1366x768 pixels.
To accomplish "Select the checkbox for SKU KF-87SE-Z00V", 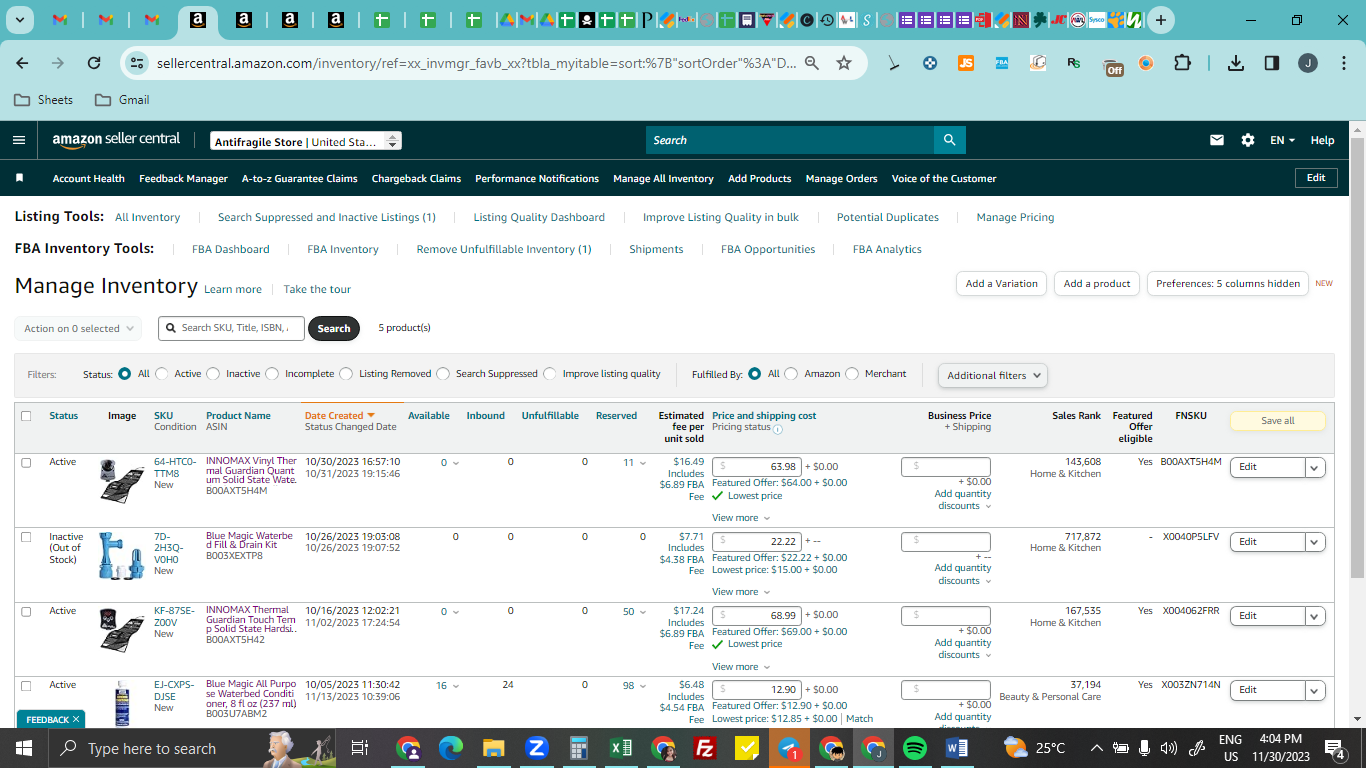I will [26, 611].
